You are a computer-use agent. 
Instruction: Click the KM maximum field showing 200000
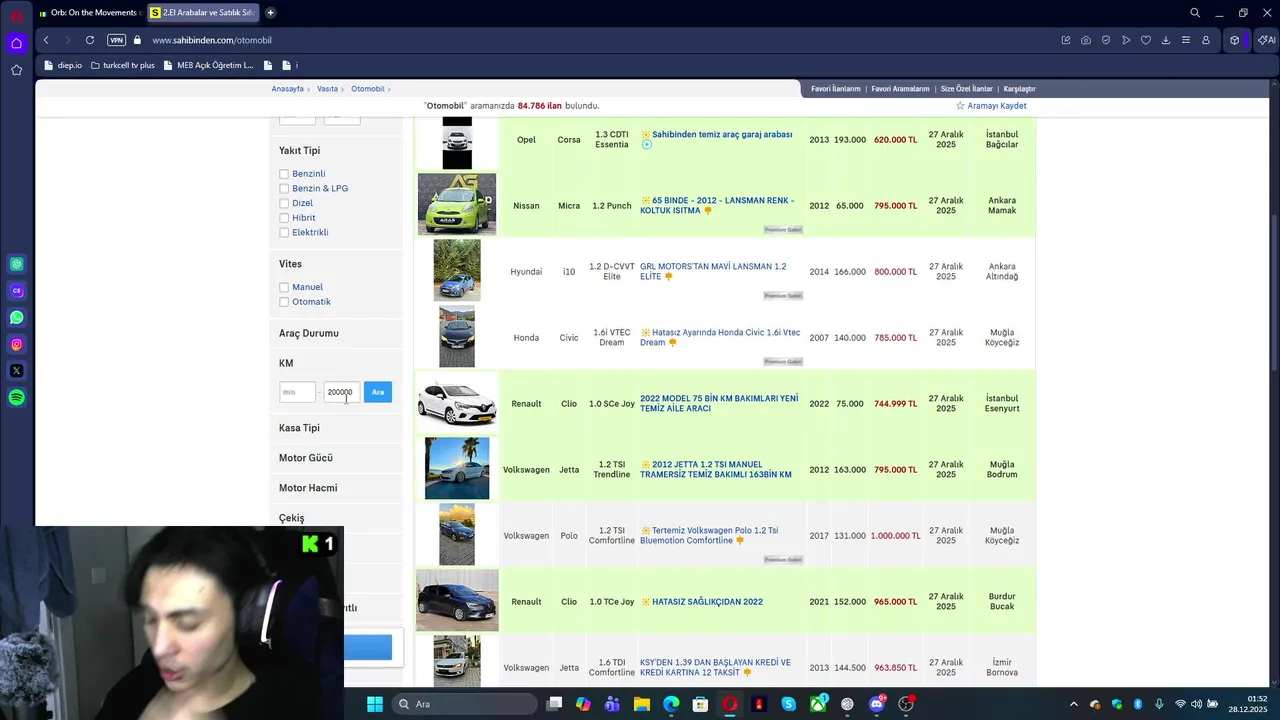pyautogui.click(x=342, y=392)
